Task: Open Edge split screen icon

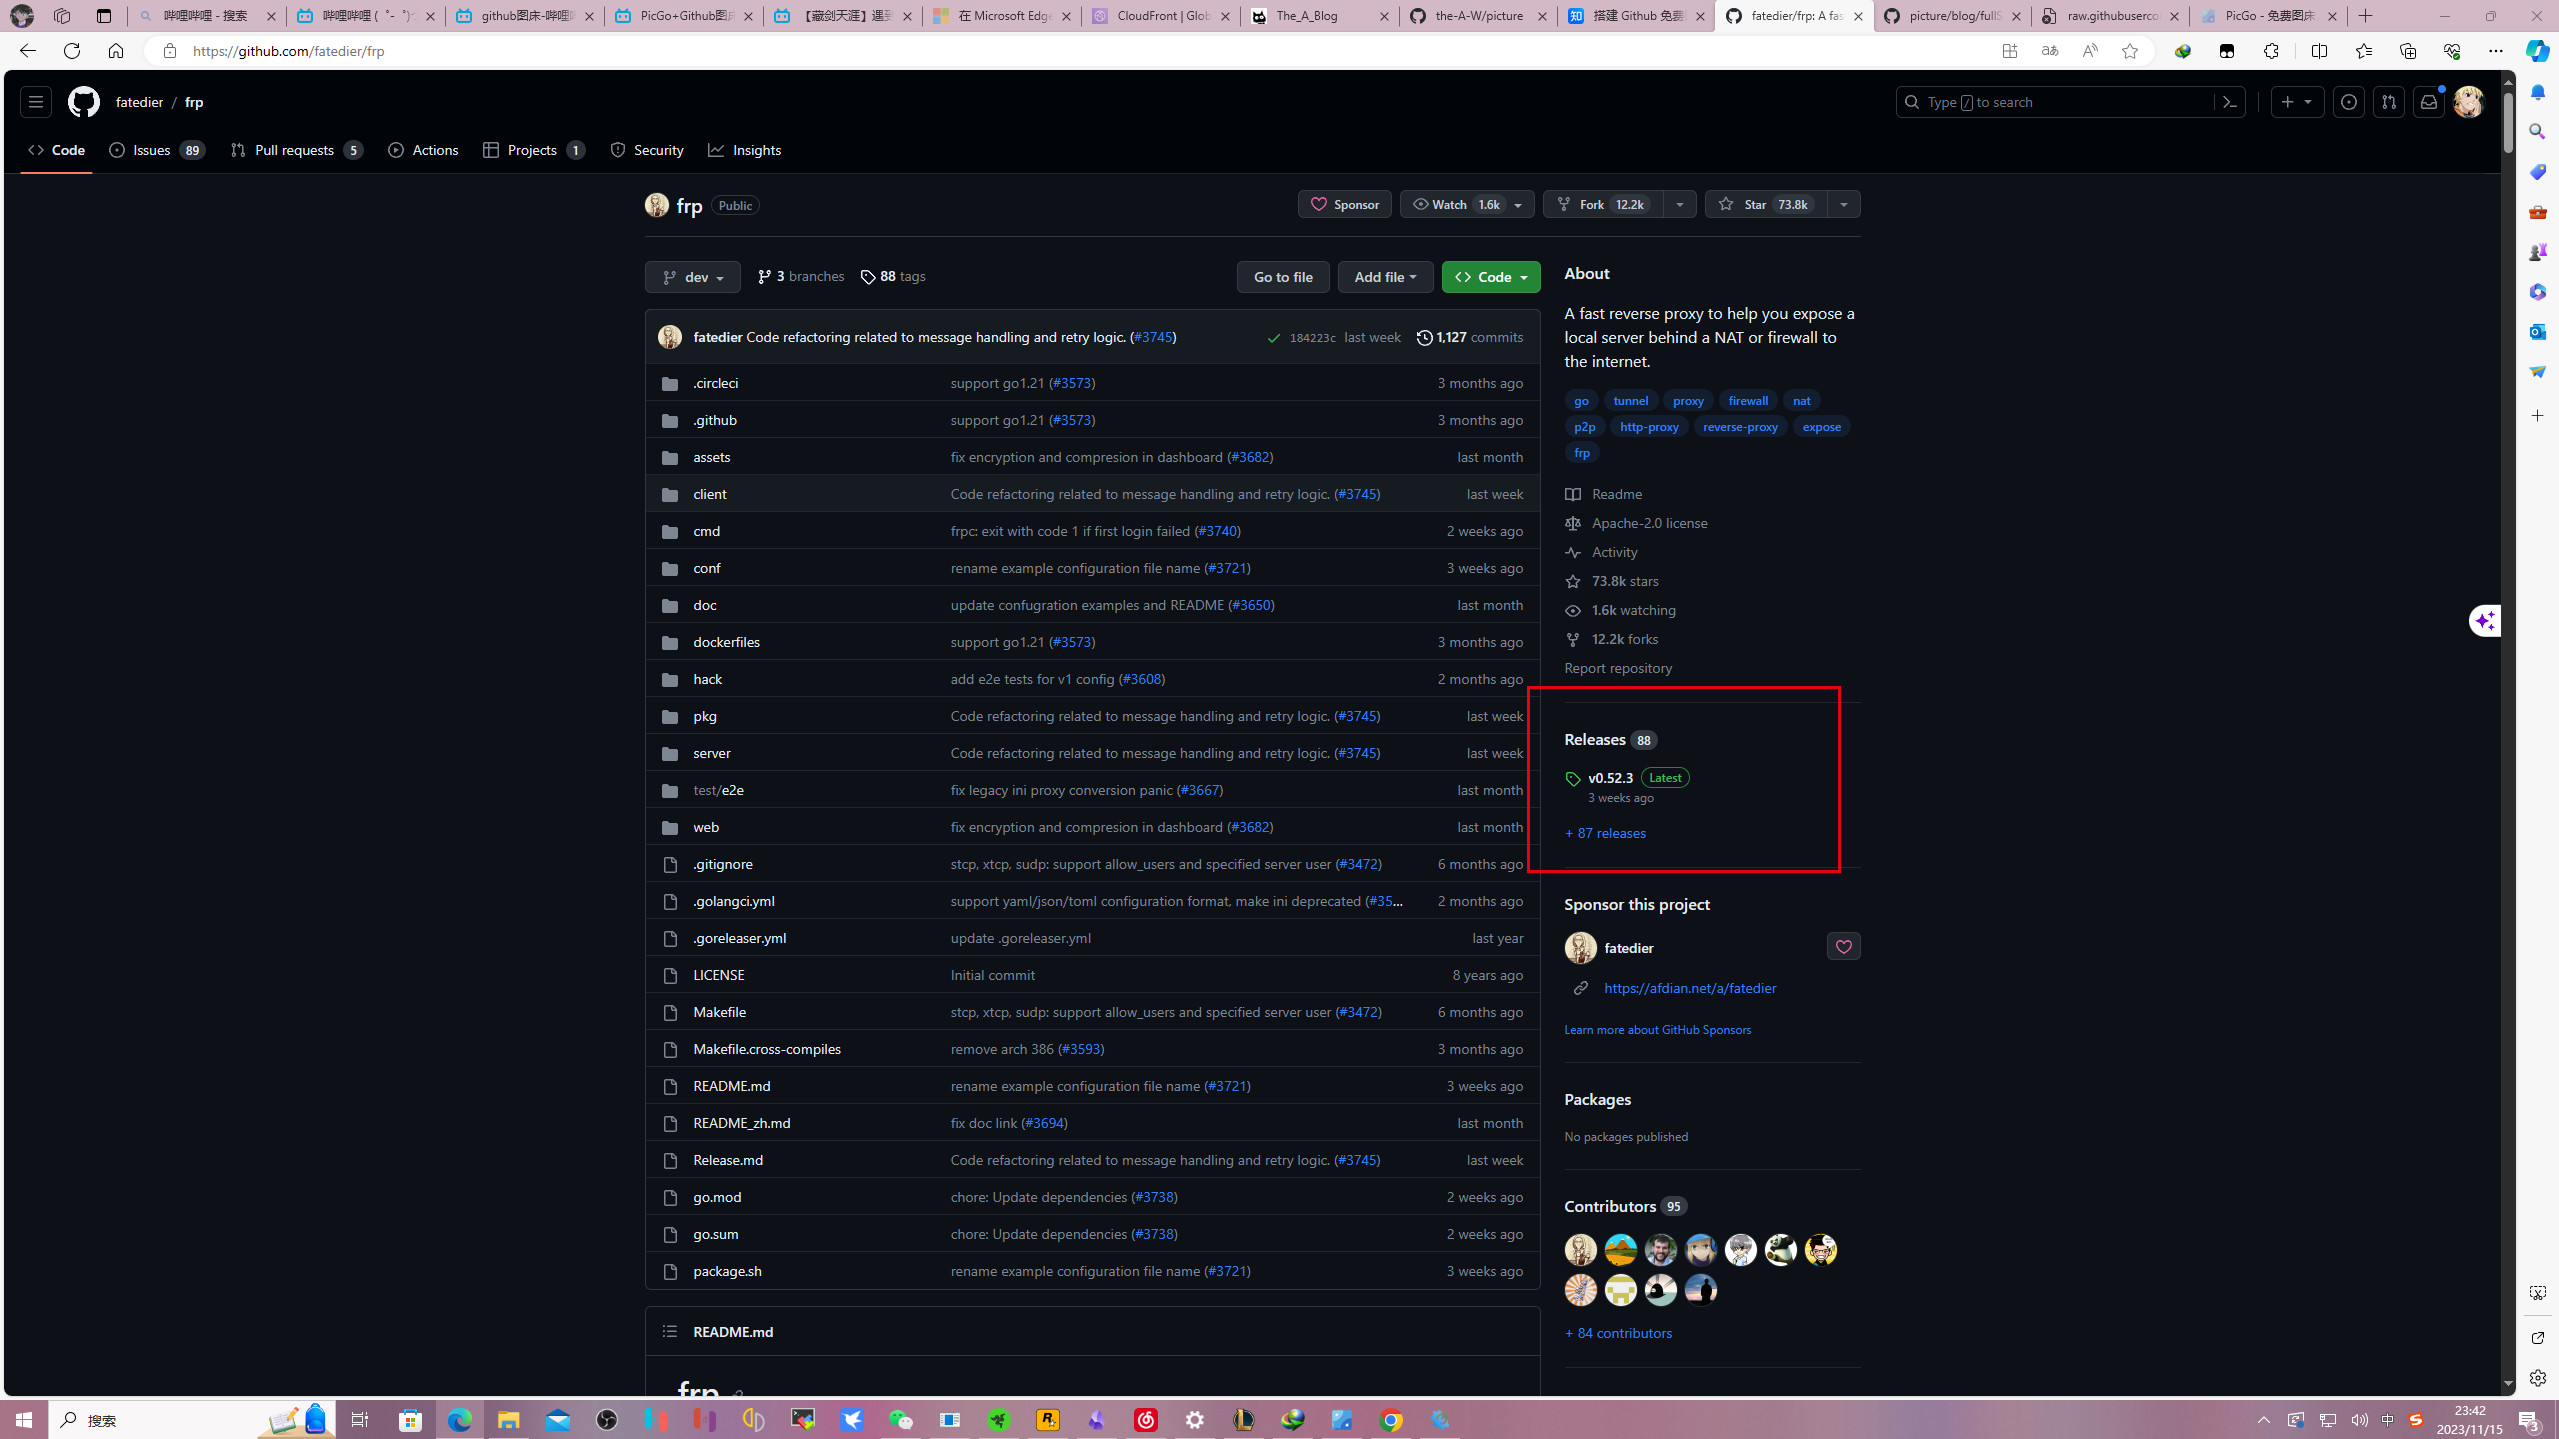Action: pyautogui.click(x=2319, y=51)
